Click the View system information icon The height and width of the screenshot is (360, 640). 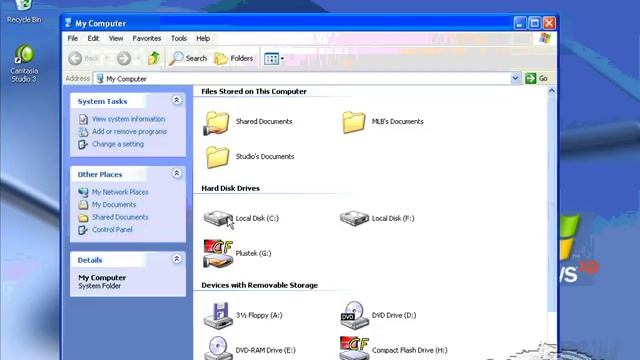point(83,119)
